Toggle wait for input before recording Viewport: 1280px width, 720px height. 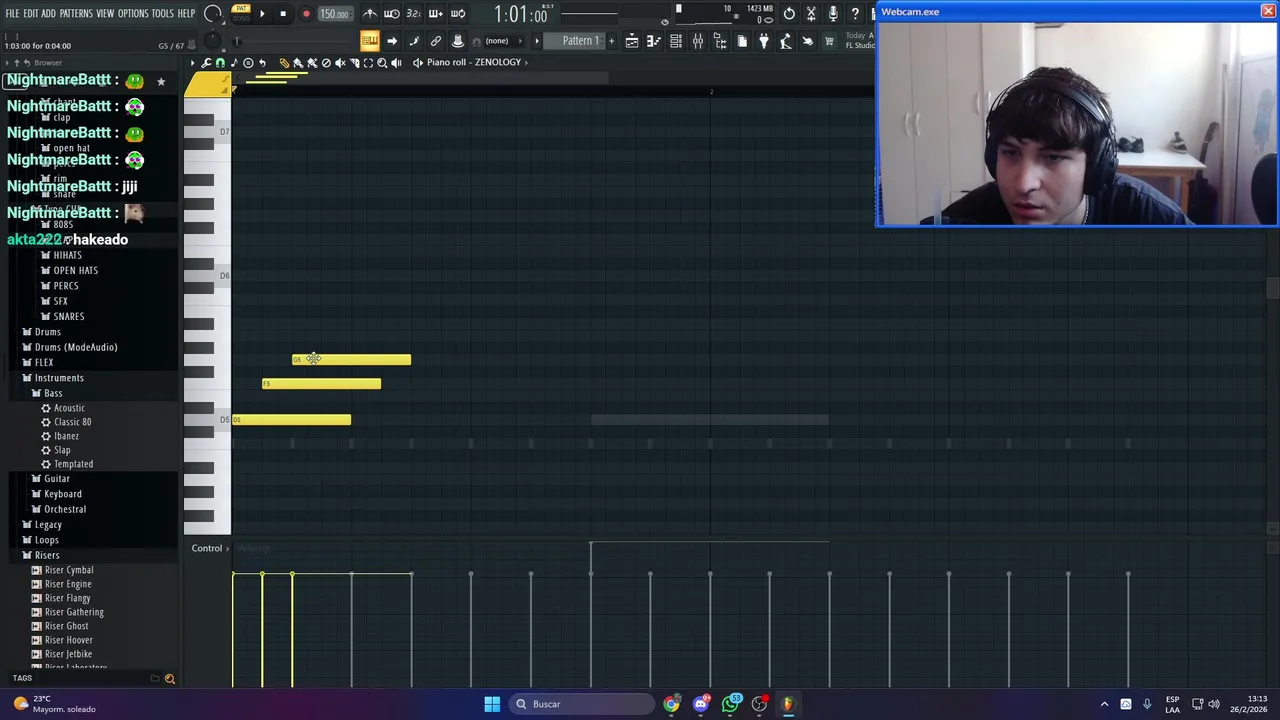pos(392,13)
